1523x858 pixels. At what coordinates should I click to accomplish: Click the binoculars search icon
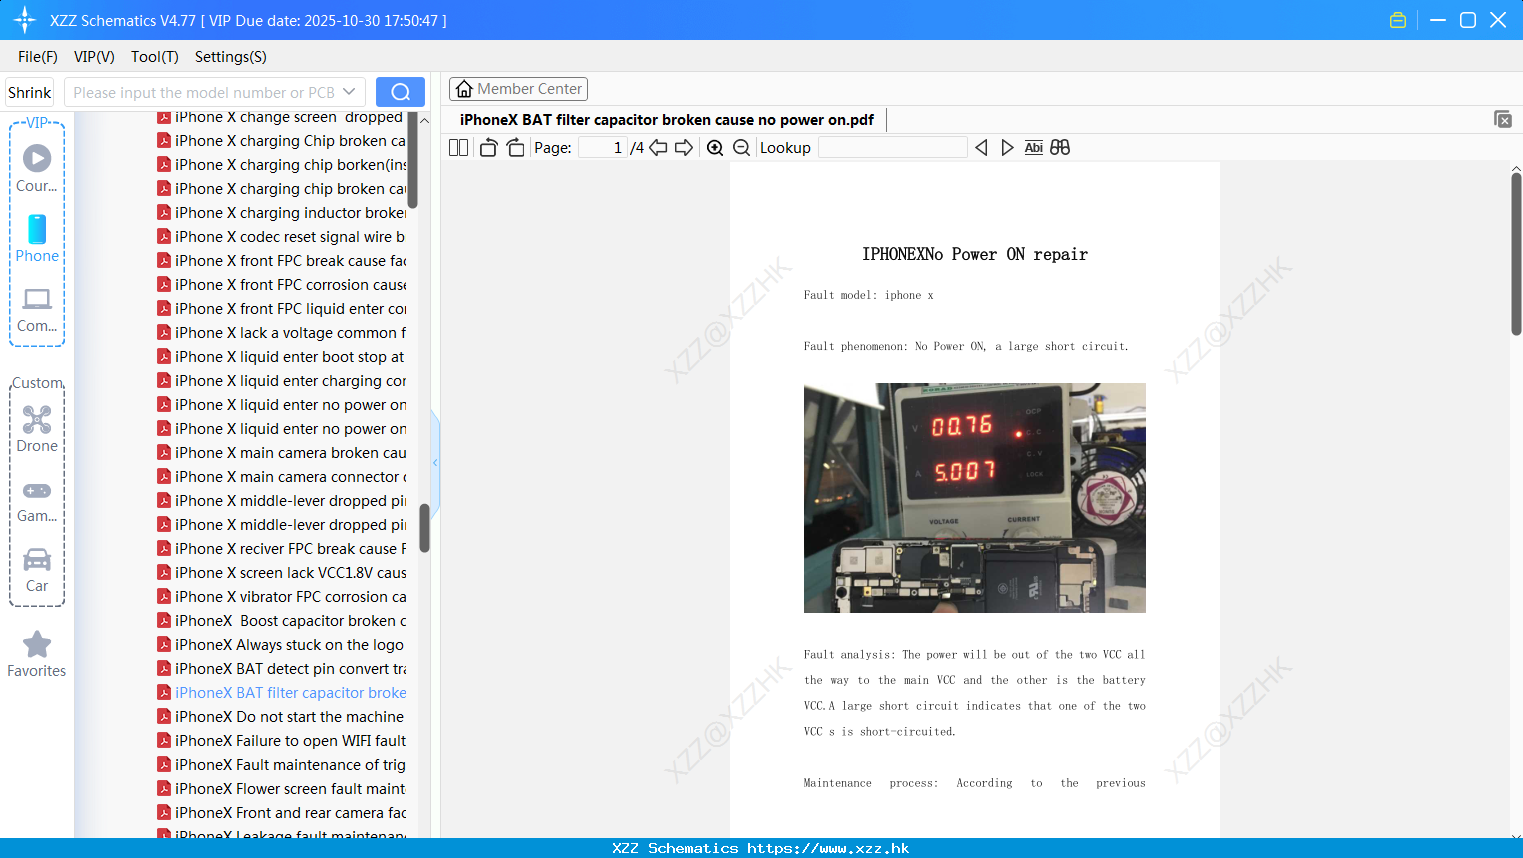click(x=1060, y=148)
